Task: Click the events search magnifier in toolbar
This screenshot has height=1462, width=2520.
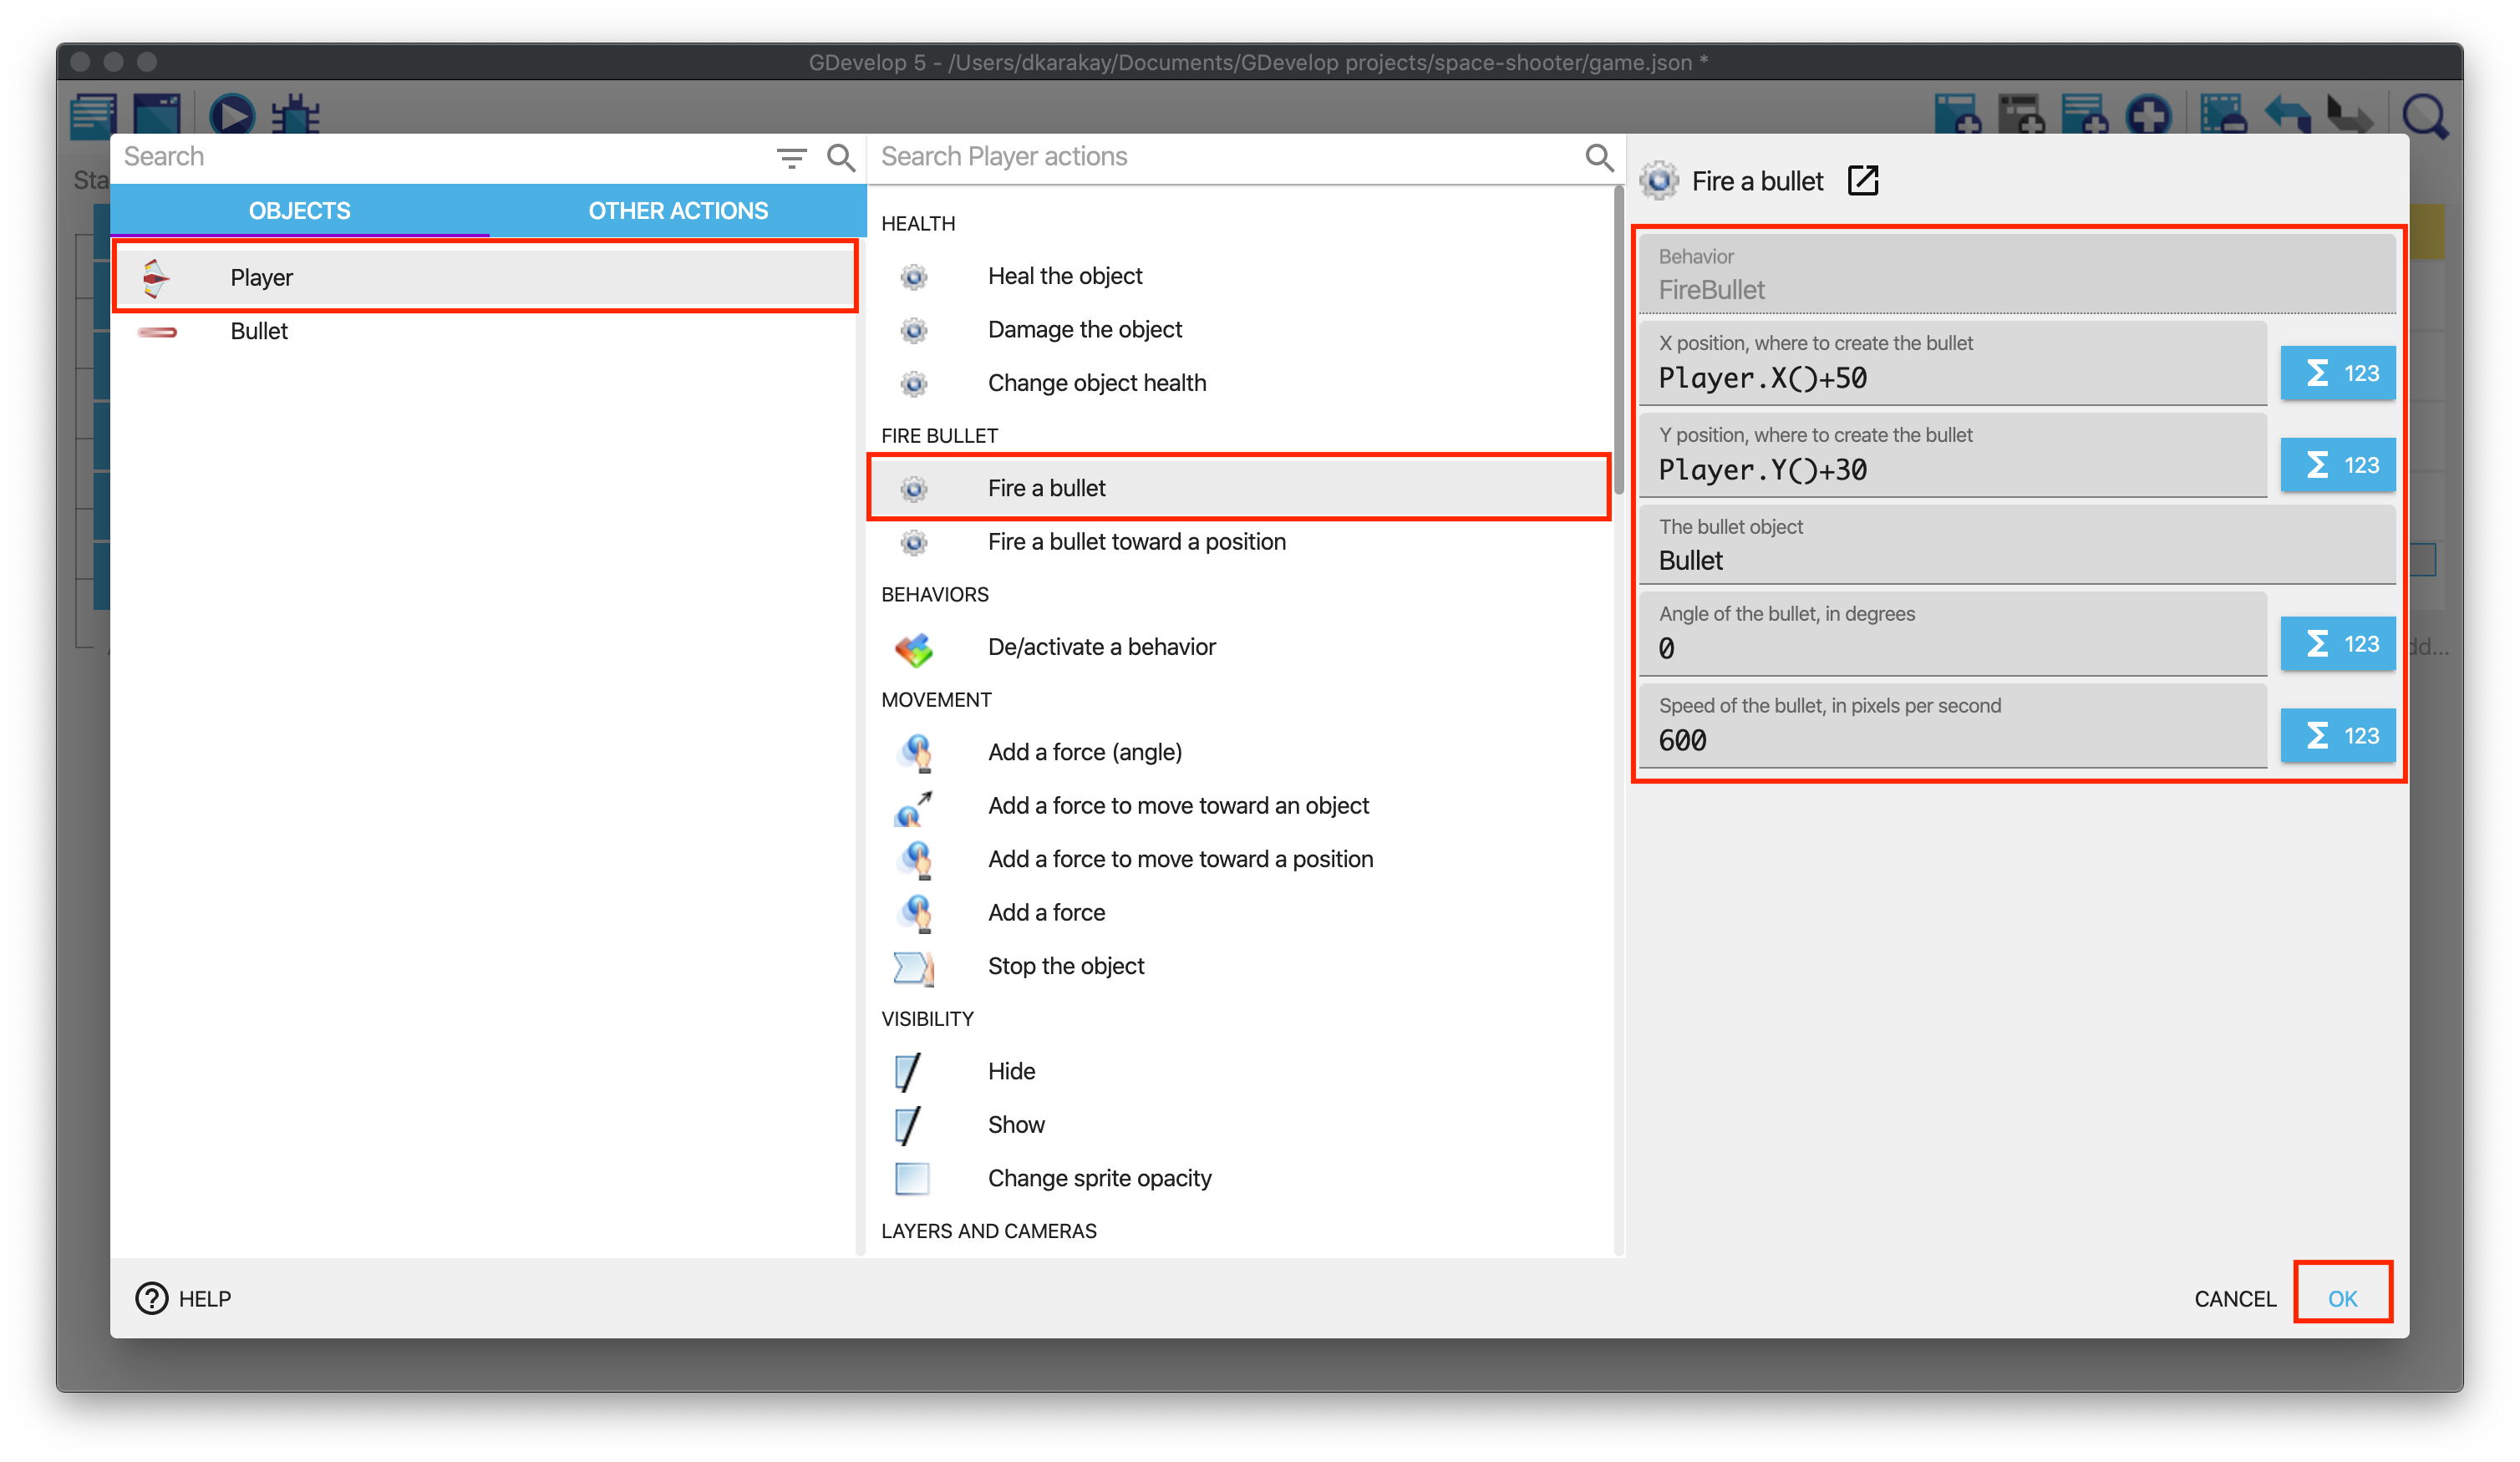Action: tap(2425, 116)
